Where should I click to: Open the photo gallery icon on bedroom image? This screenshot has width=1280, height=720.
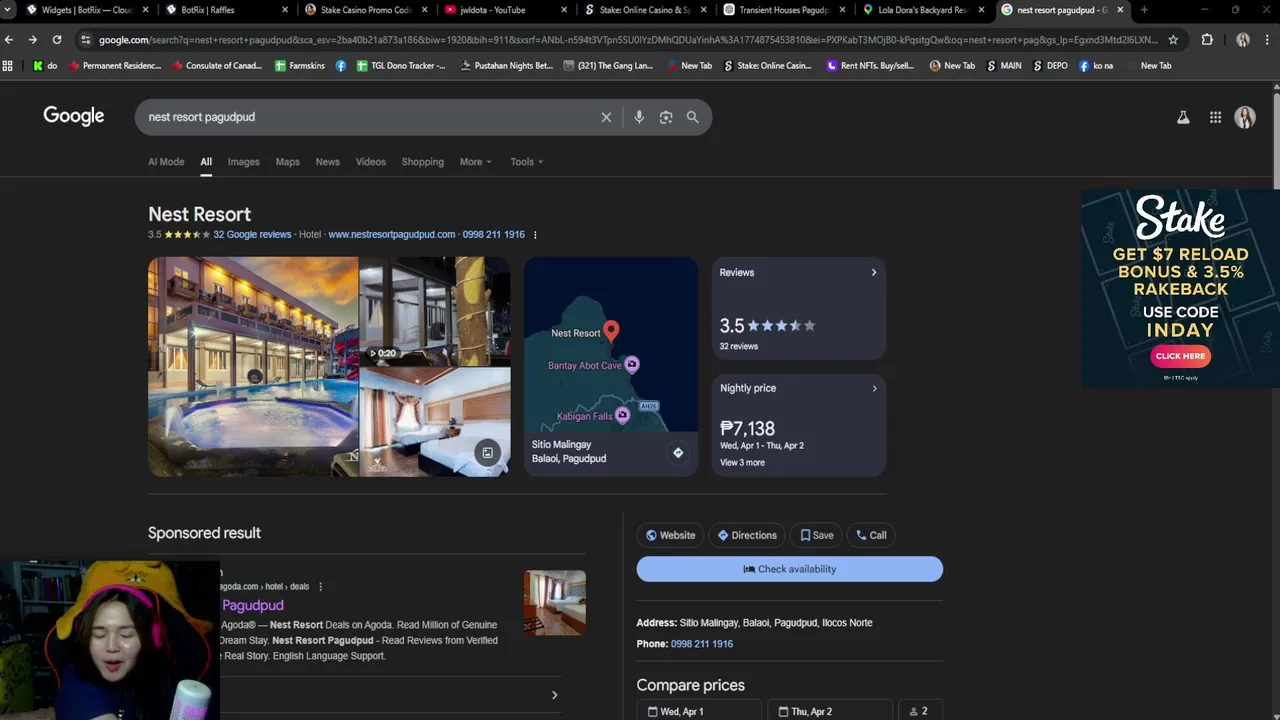click(487, 453)
